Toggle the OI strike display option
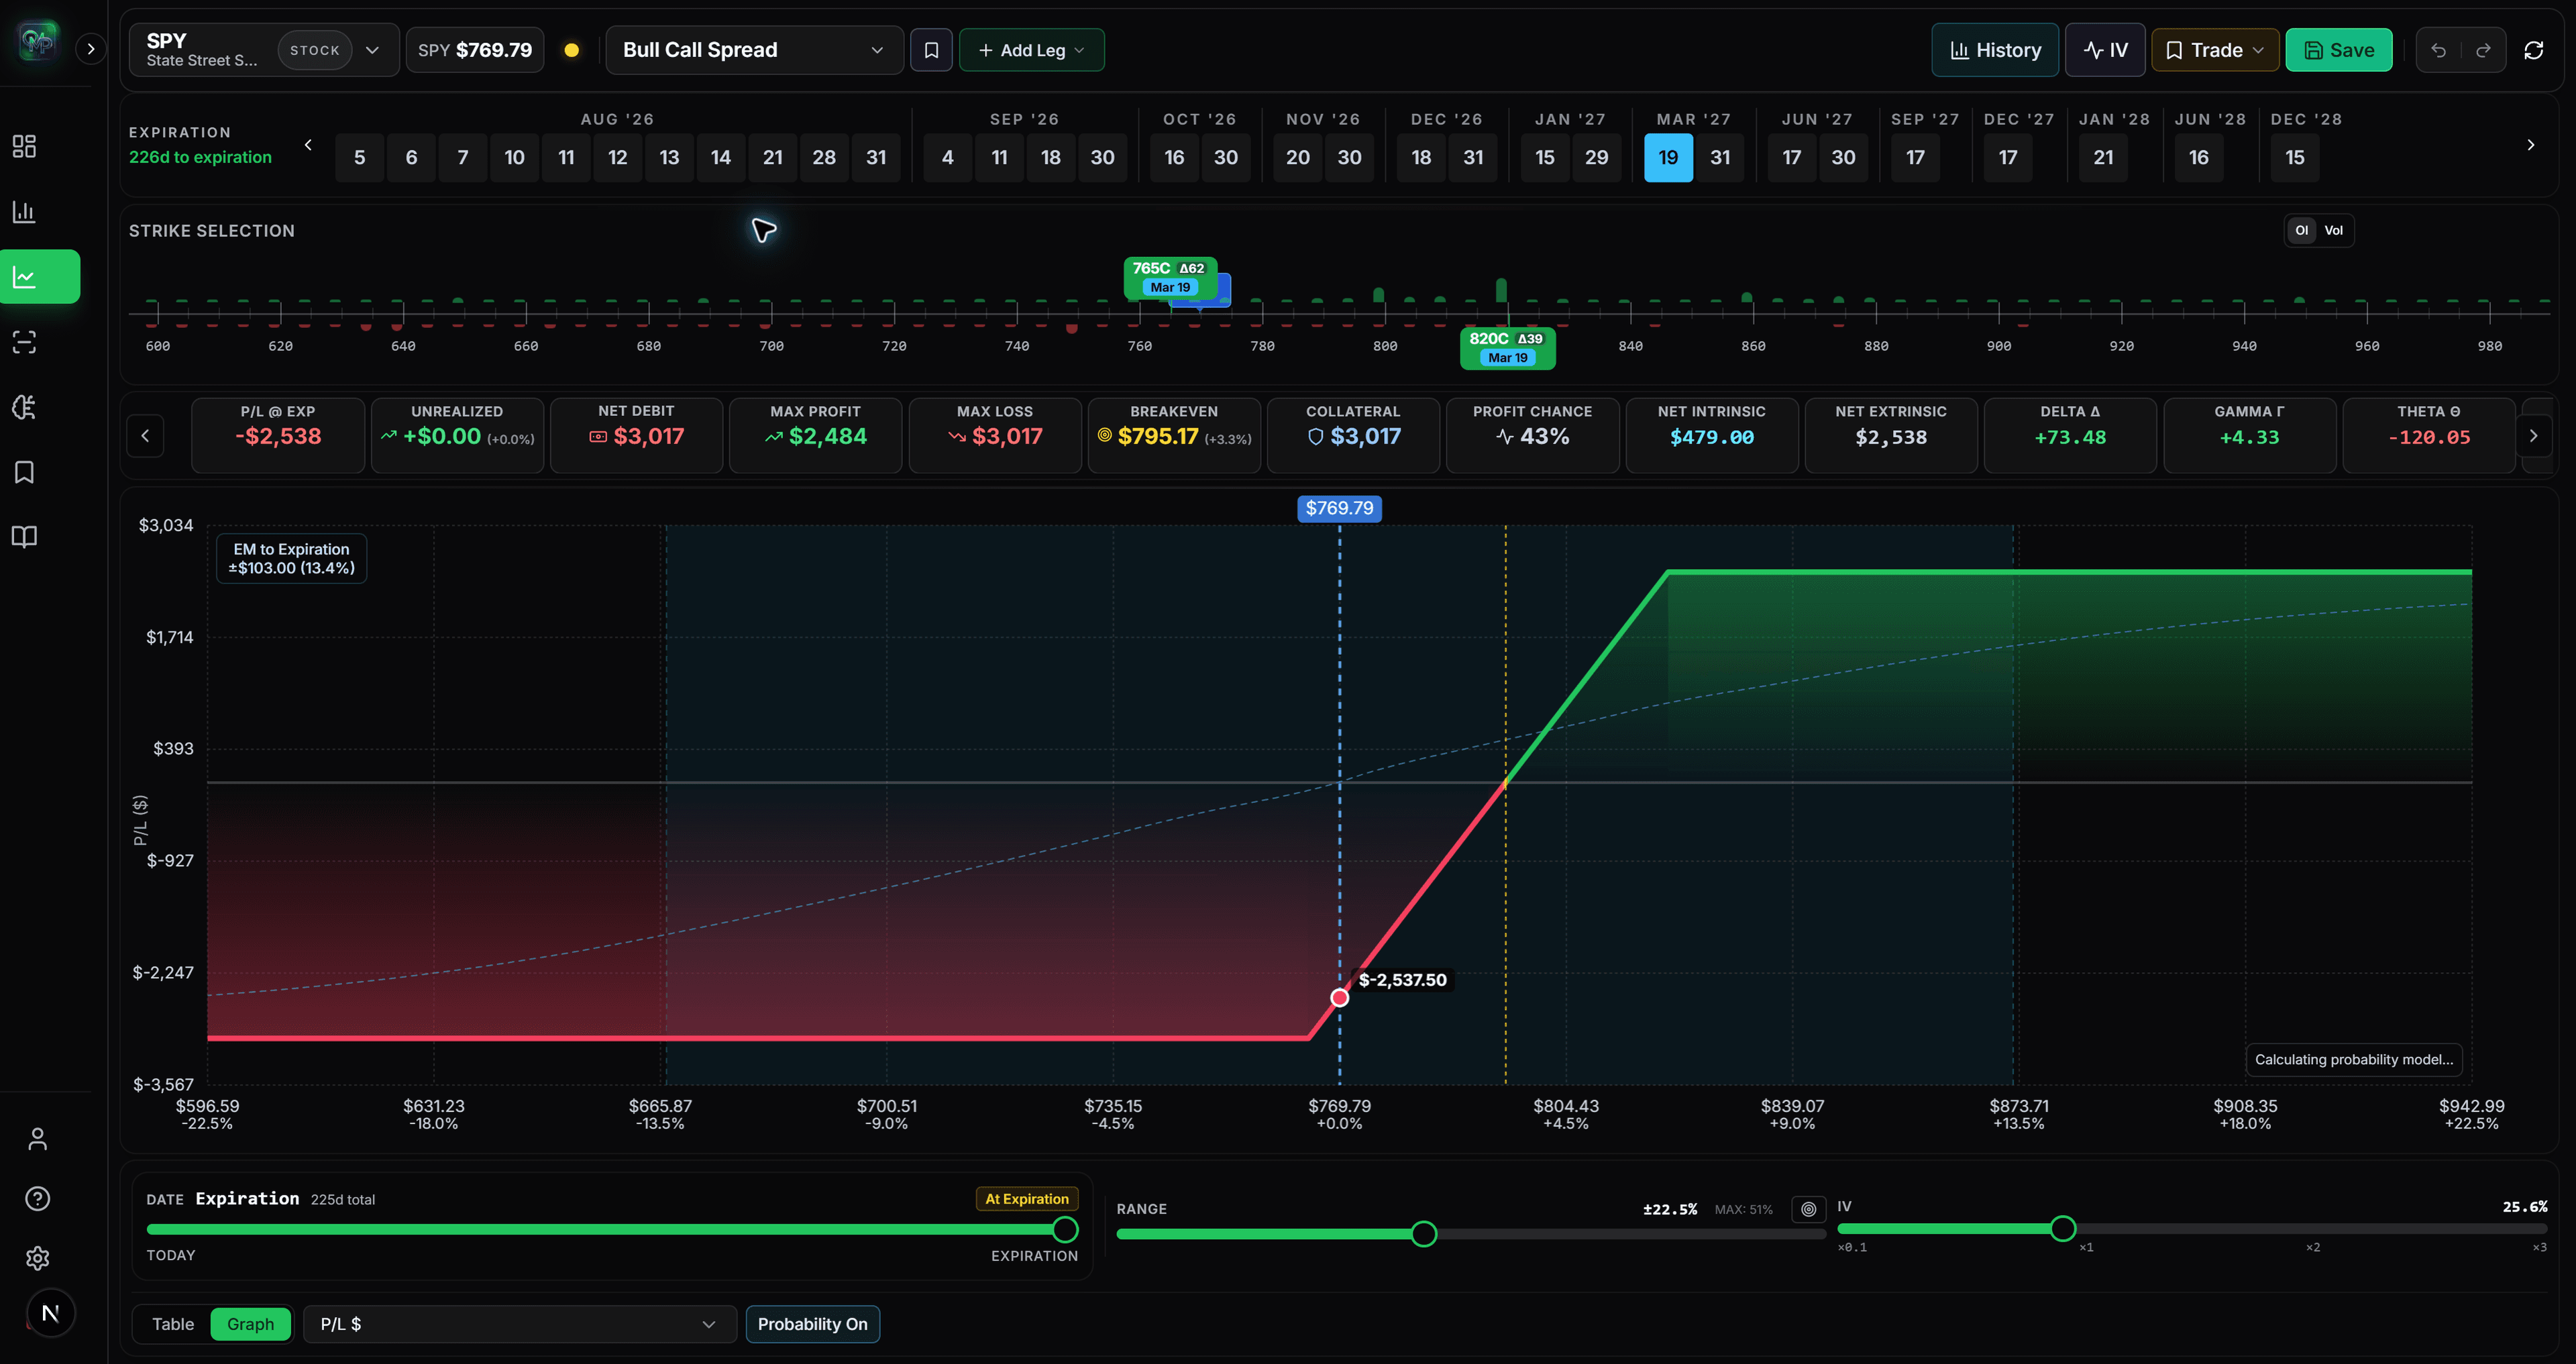This screenshot has width=2576, height=1364. click(x=2301, y=231)
